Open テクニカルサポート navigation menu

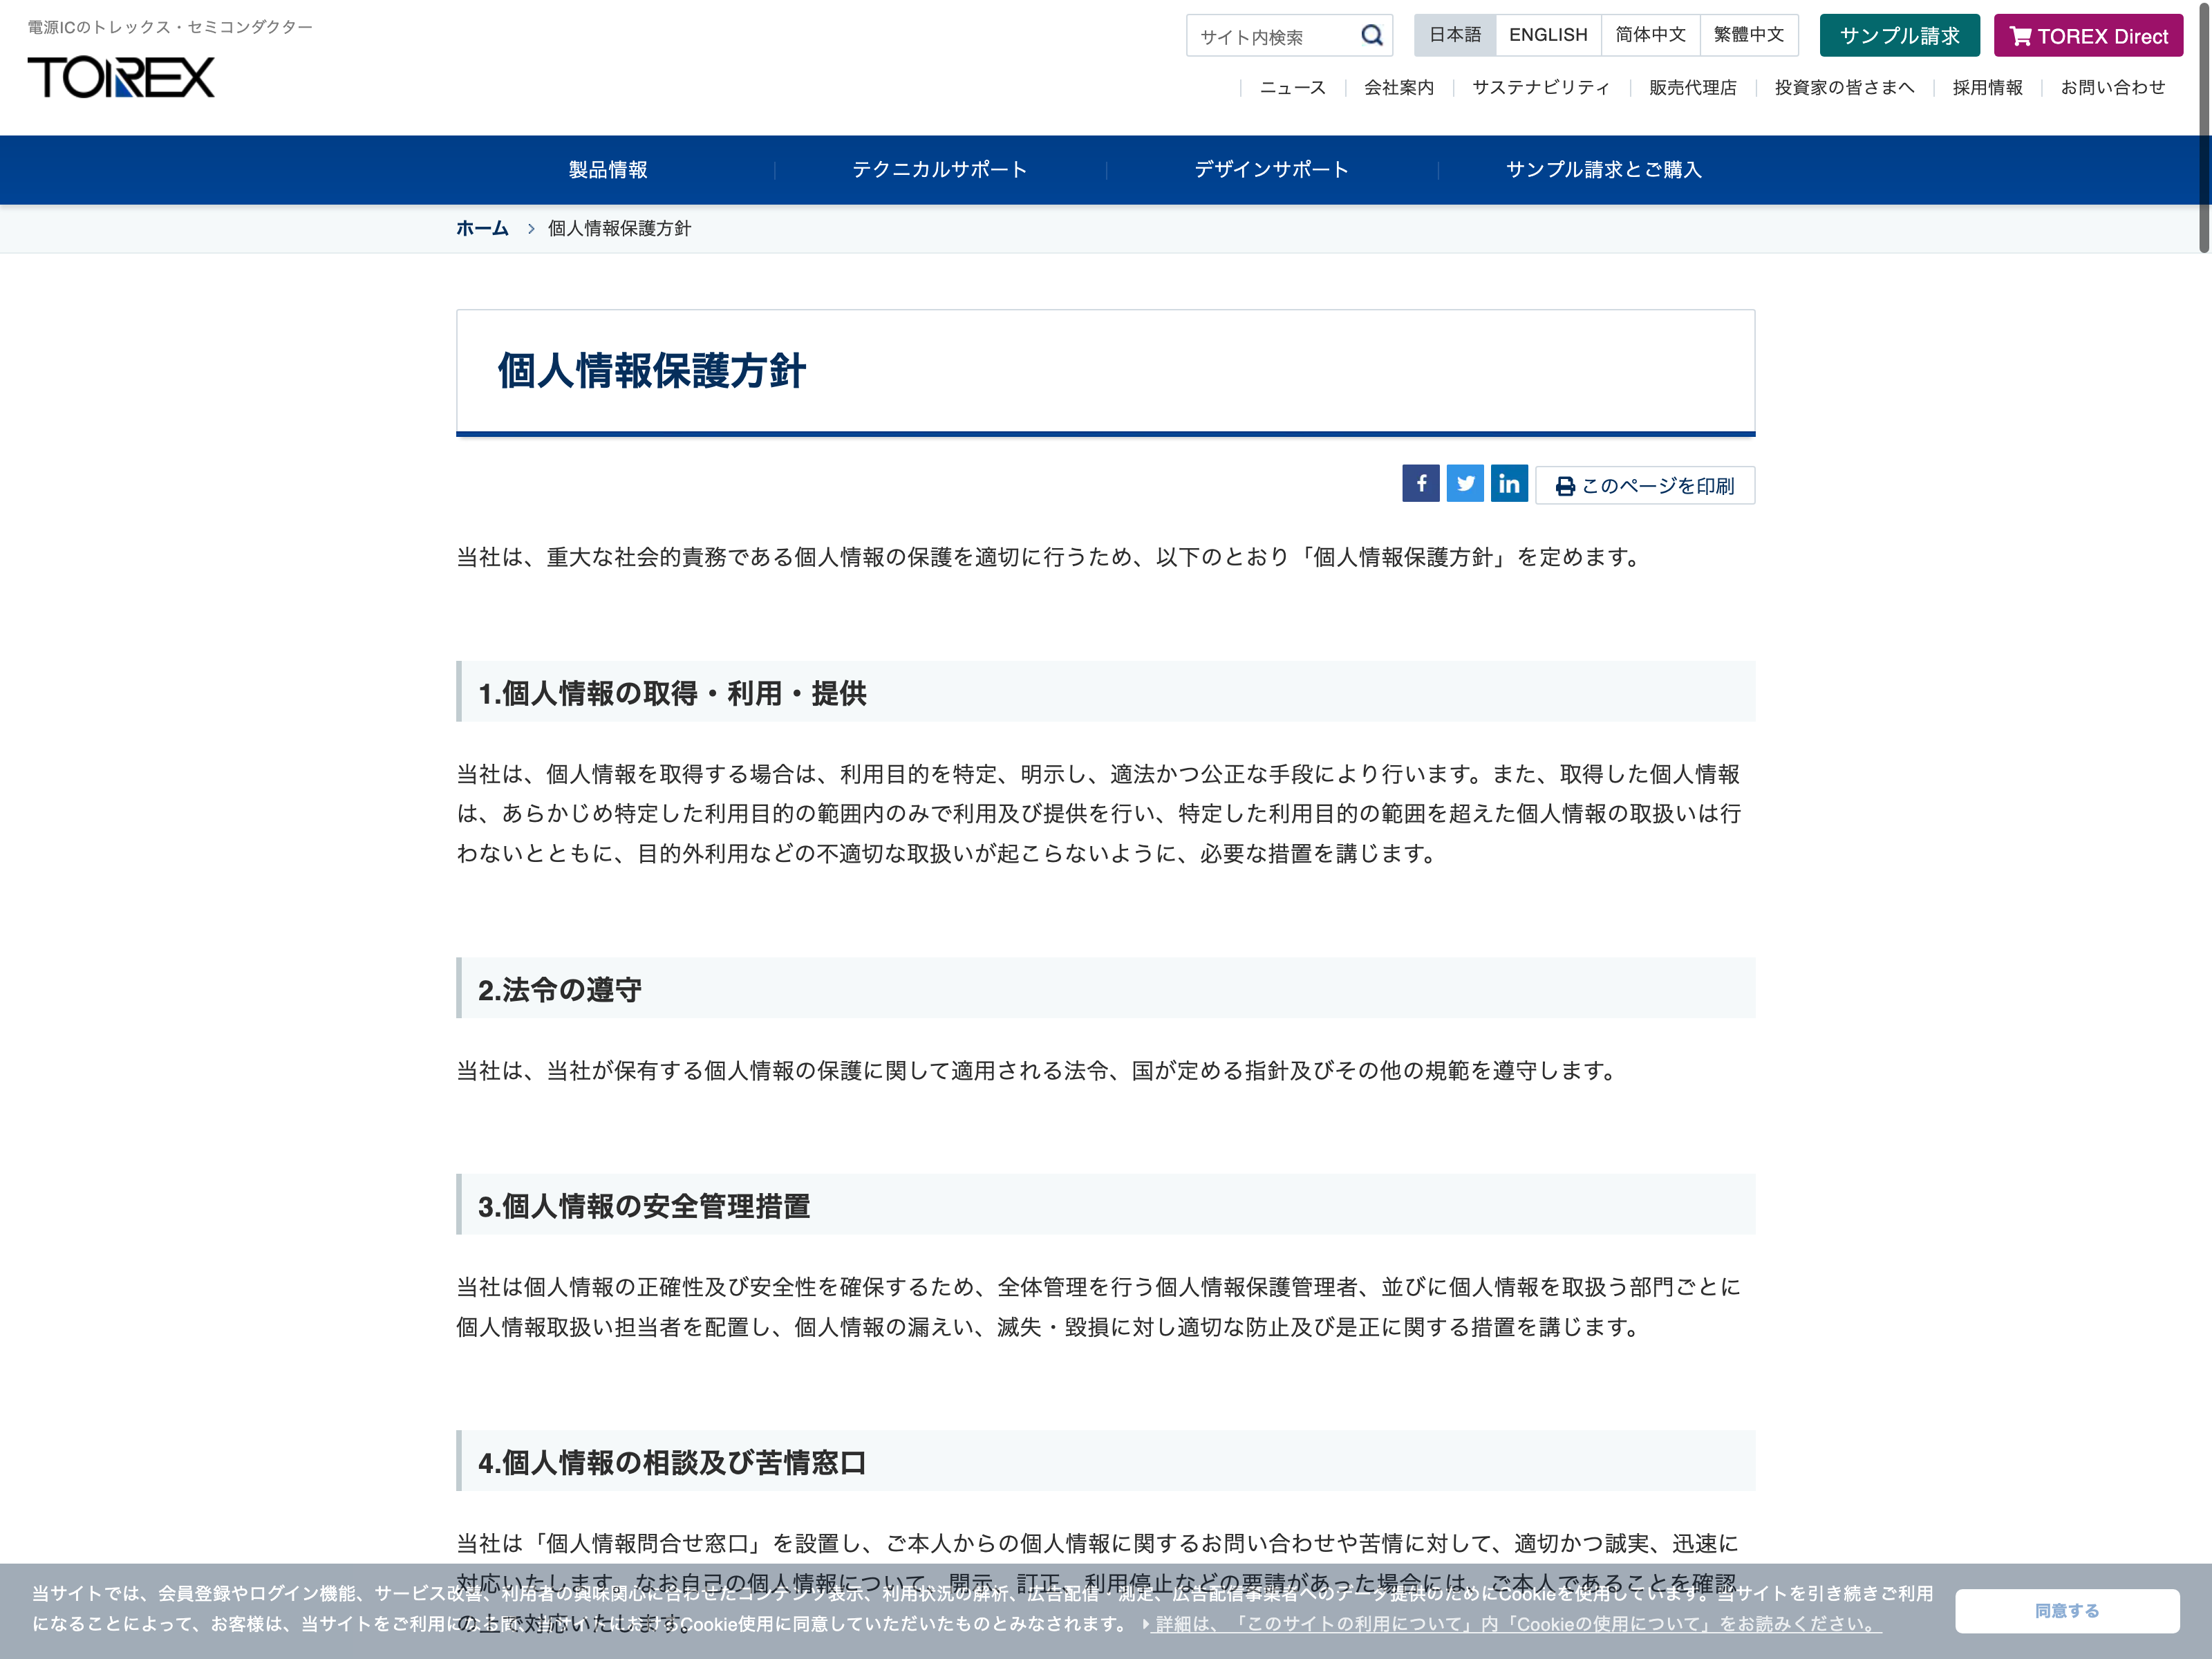point(939,170)
